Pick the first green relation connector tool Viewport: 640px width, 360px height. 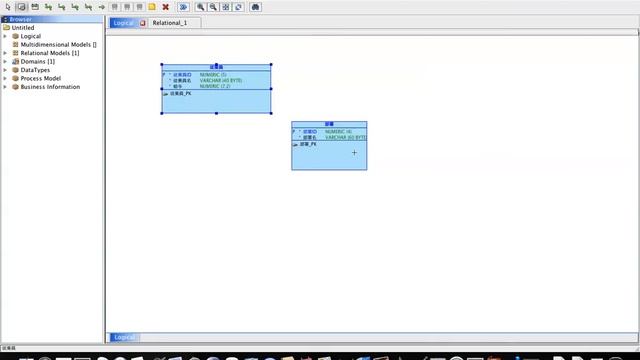(x=49, y=7)
